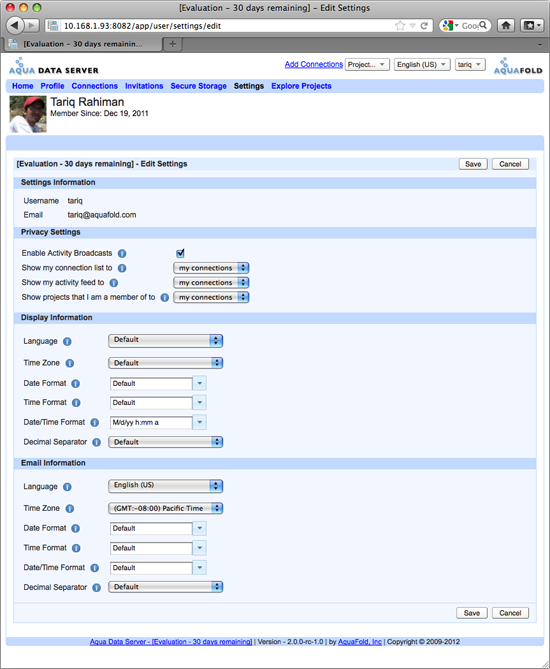The width and height of the screenshot is (550, 669).
Task: Click info icon beside Show my activity feed to
Action: pyautogui.click(x=113, y=283)
